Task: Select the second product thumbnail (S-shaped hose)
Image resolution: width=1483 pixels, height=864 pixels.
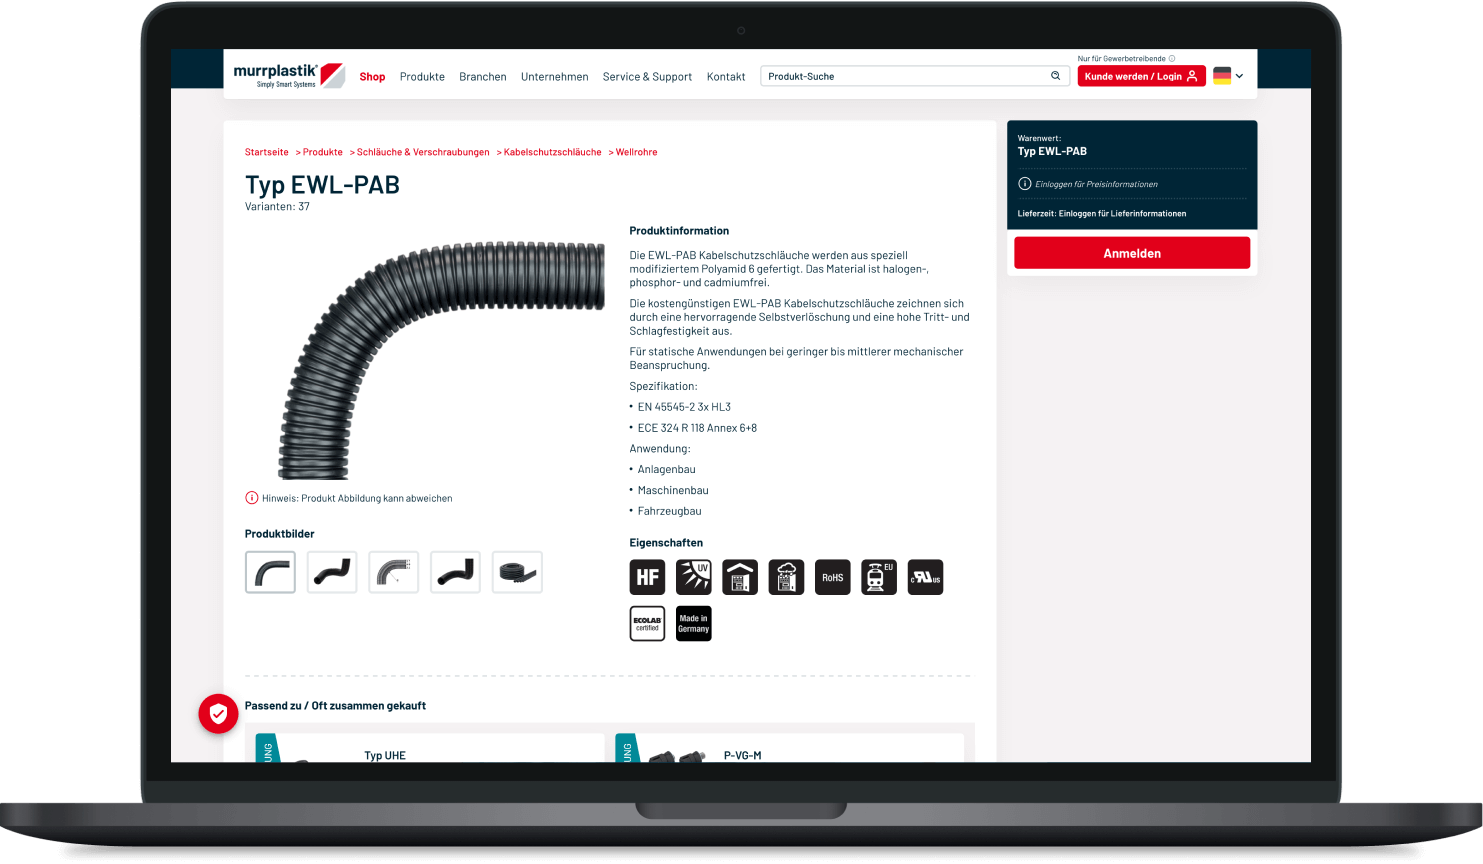Action: click(332, 572)
